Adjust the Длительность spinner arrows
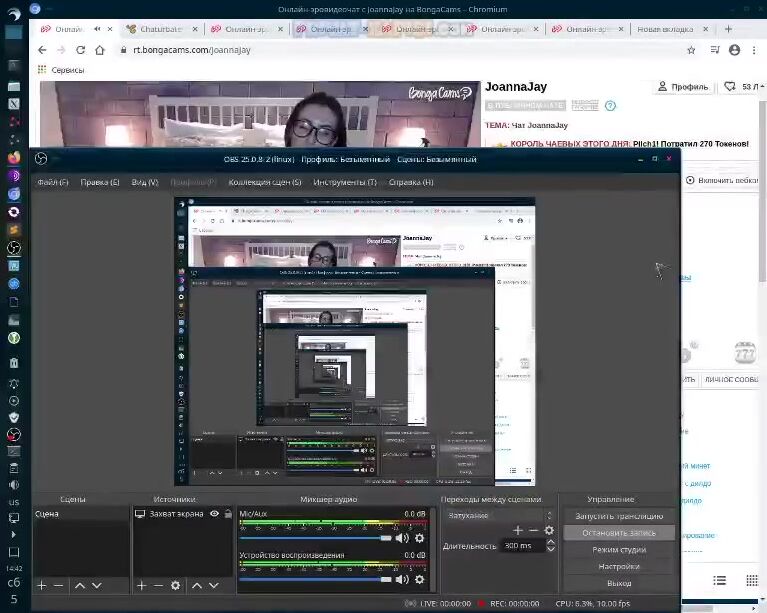The width and height of the screenshot is (767, 613). click(x=550, y=546)
